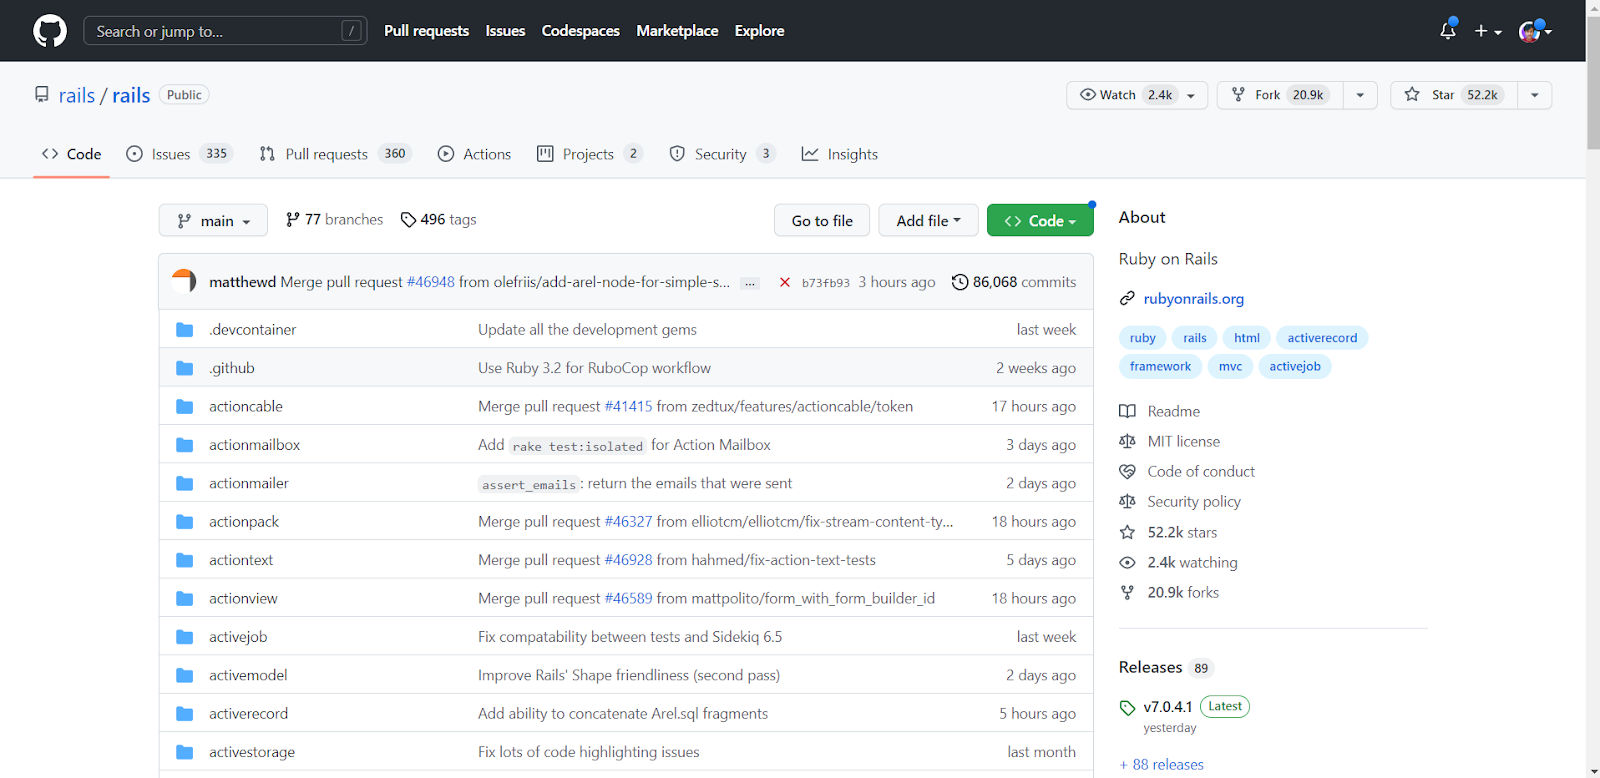Open commit b73fb93 hash link
The height and width of the screenshot is (778, 1600).
[x=826, y=283]
